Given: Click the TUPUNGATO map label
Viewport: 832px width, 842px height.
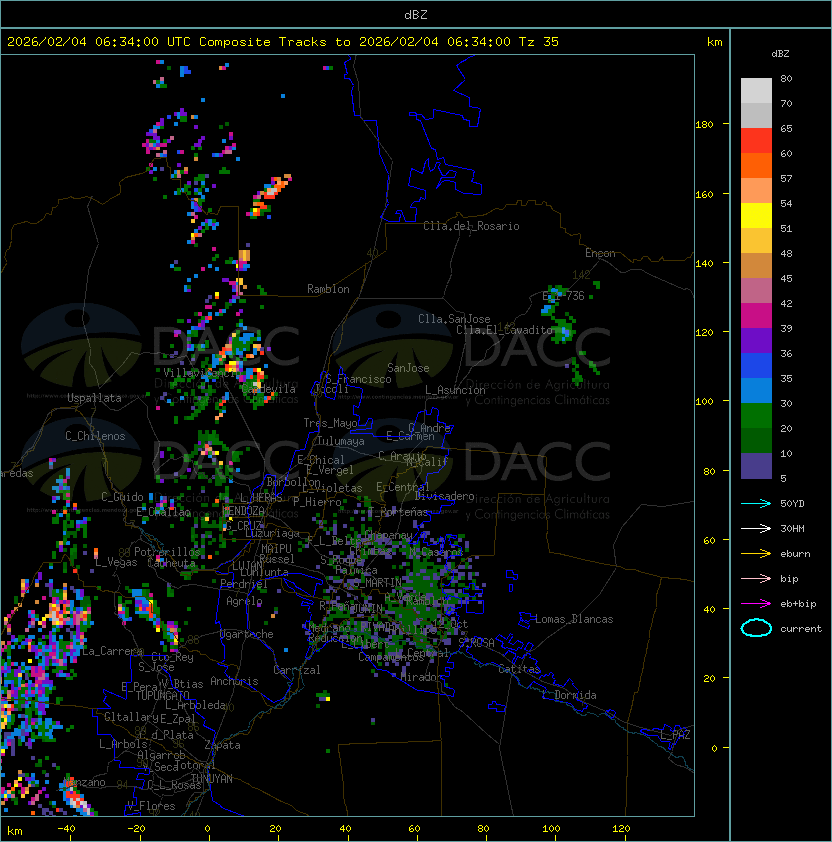Looking at the screenshot, I should 162,695.
